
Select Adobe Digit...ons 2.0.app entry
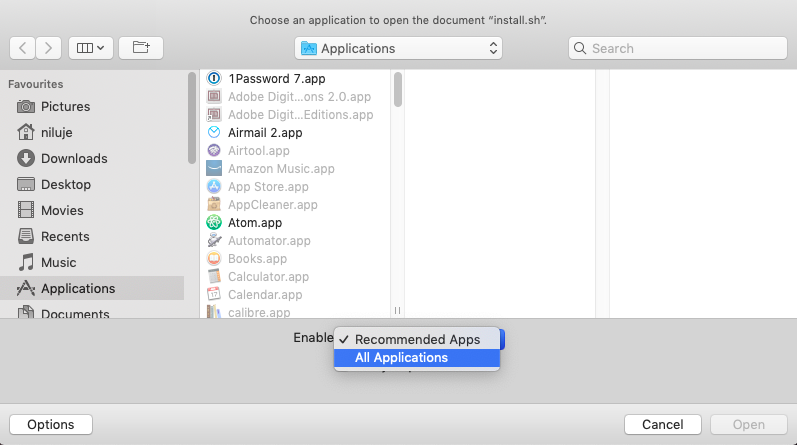pyautogui.click(x=297, y=97)
